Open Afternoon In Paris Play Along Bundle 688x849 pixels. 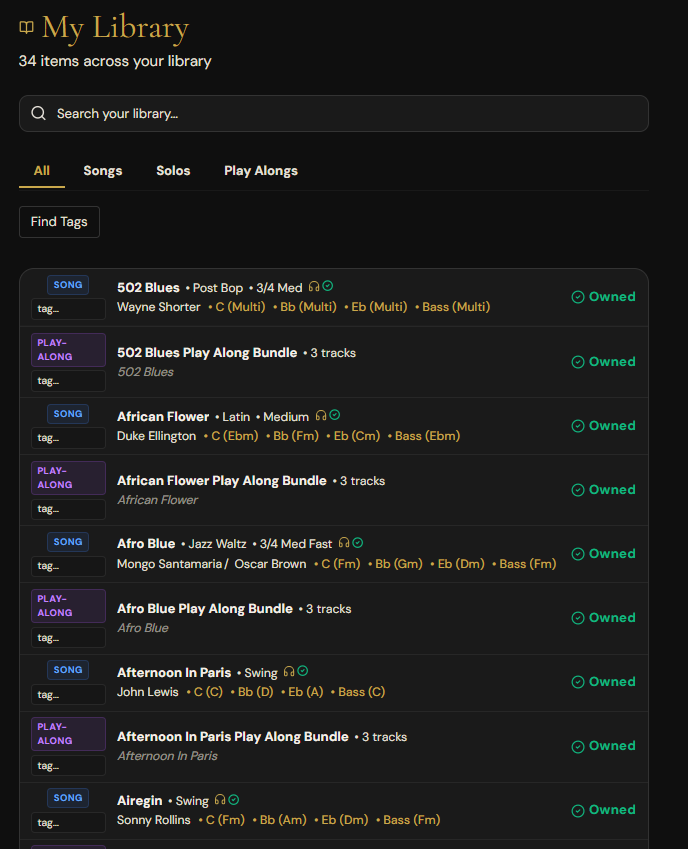(x=233, y=737)
